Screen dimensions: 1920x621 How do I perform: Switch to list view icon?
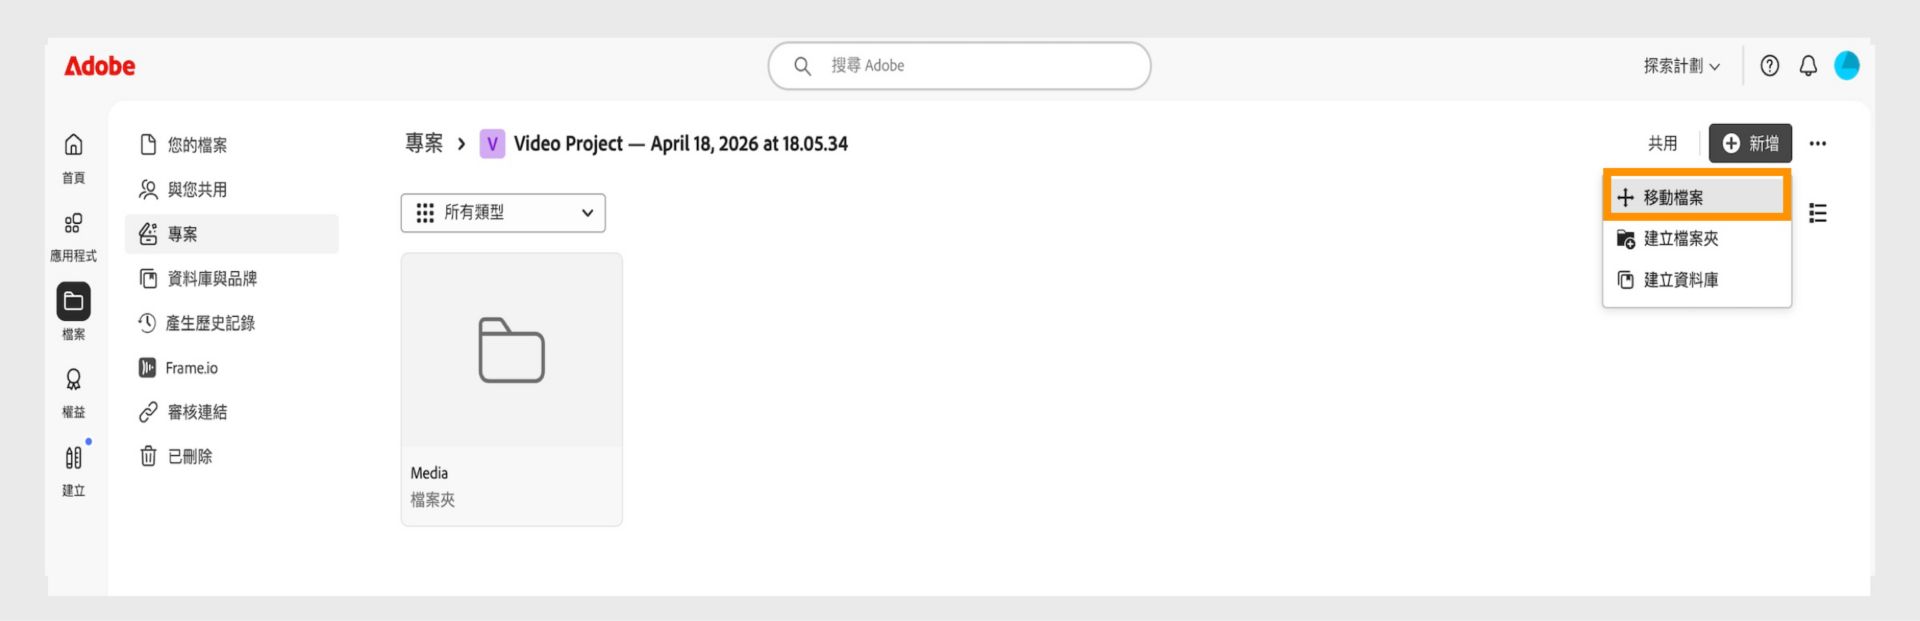(x=1818, y=213)
